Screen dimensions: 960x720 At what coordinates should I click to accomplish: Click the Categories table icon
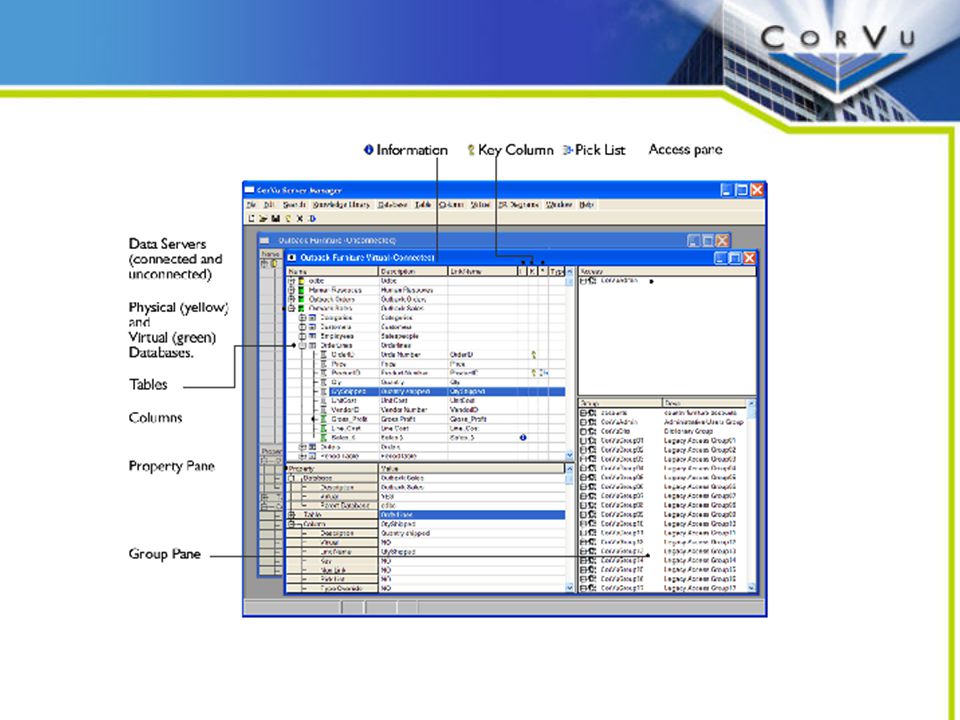click(312, 318)
